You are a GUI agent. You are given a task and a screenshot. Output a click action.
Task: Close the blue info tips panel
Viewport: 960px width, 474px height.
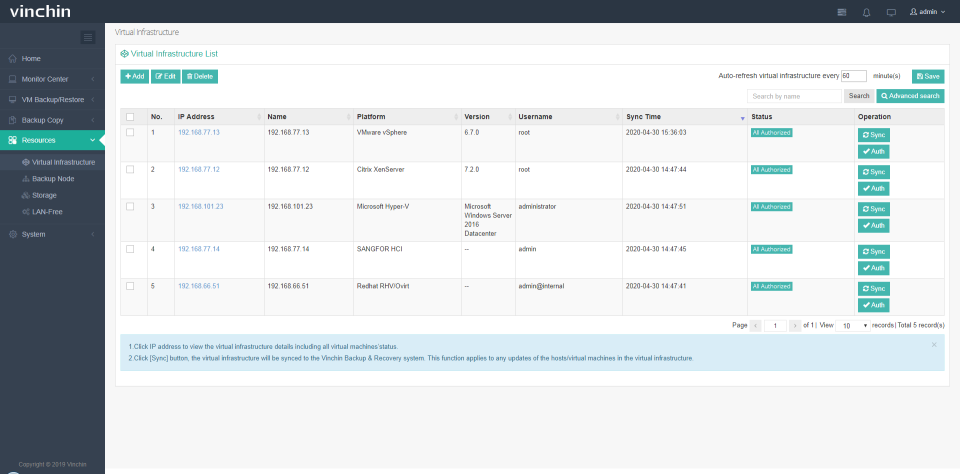tap(934, 345)
